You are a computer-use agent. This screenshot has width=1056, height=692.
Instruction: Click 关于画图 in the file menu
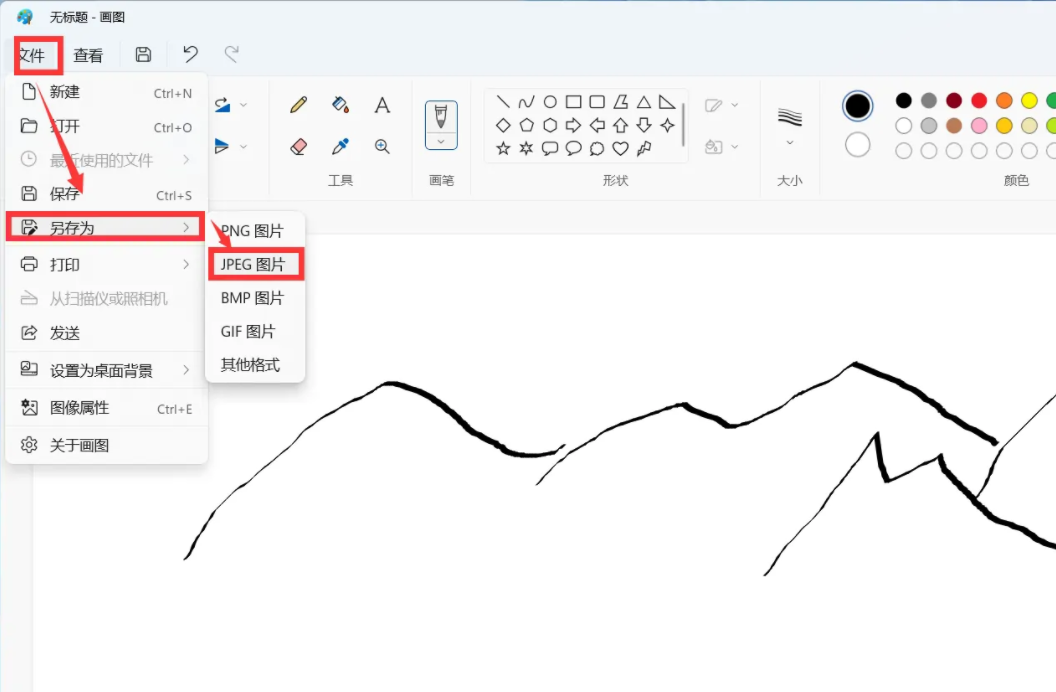80,445
